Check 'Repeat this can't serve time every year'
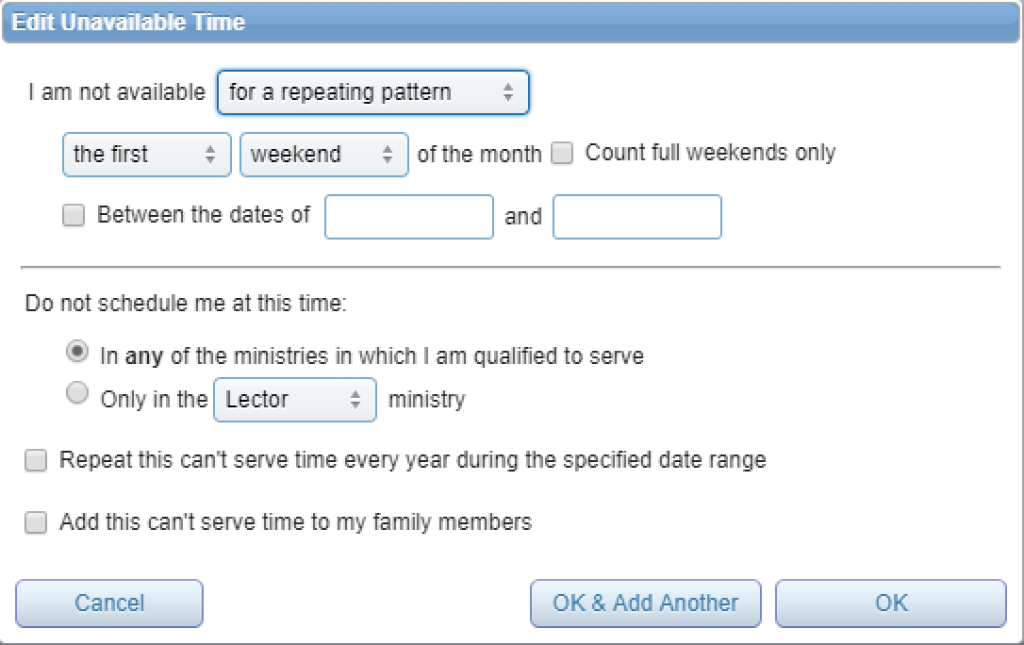The width and height of the screenshot is (1024, 645). point(36,460)
